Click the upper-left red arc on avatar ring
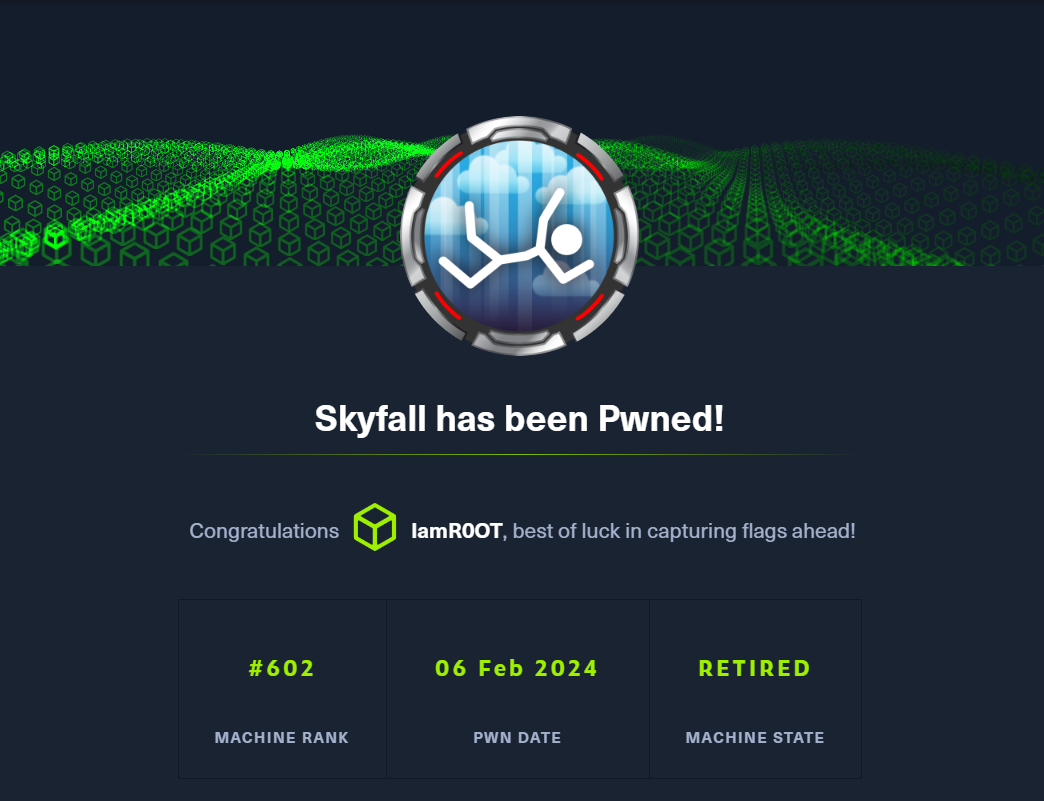This screenshot has width=1044, height=801. click(x=448, y=164)
